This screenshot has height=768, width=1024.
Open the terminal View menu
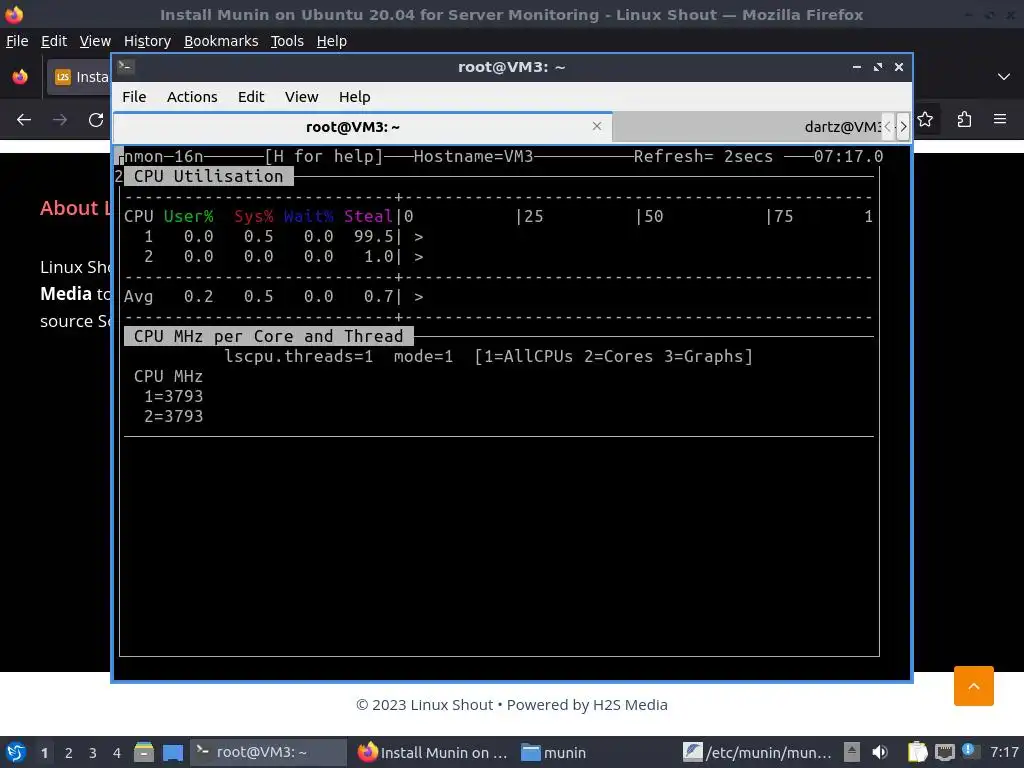coord(301,97)
